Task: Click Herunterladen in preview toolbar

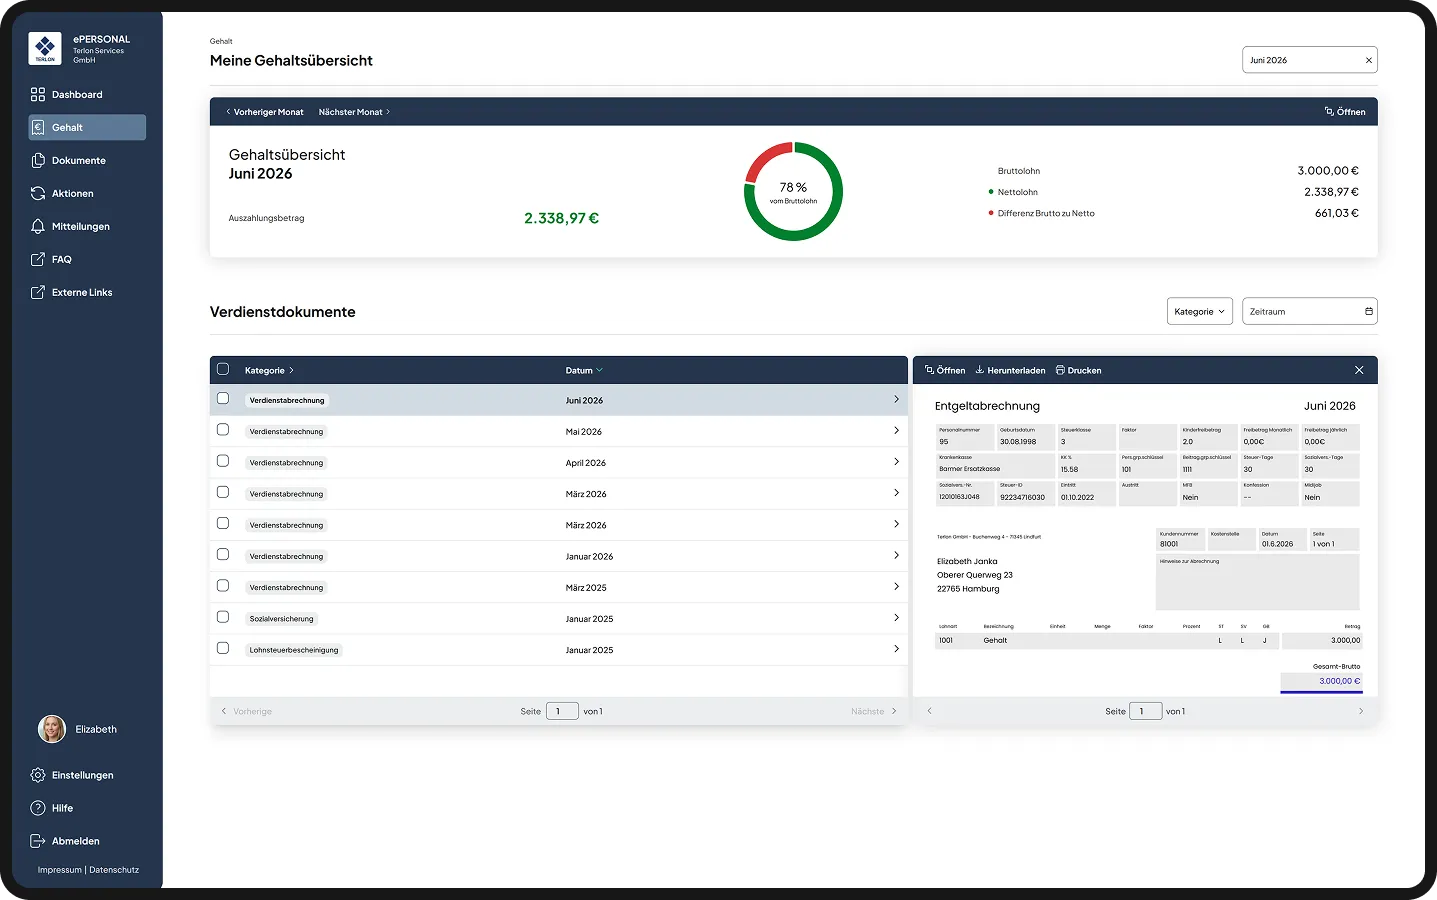Action: 1010,370
